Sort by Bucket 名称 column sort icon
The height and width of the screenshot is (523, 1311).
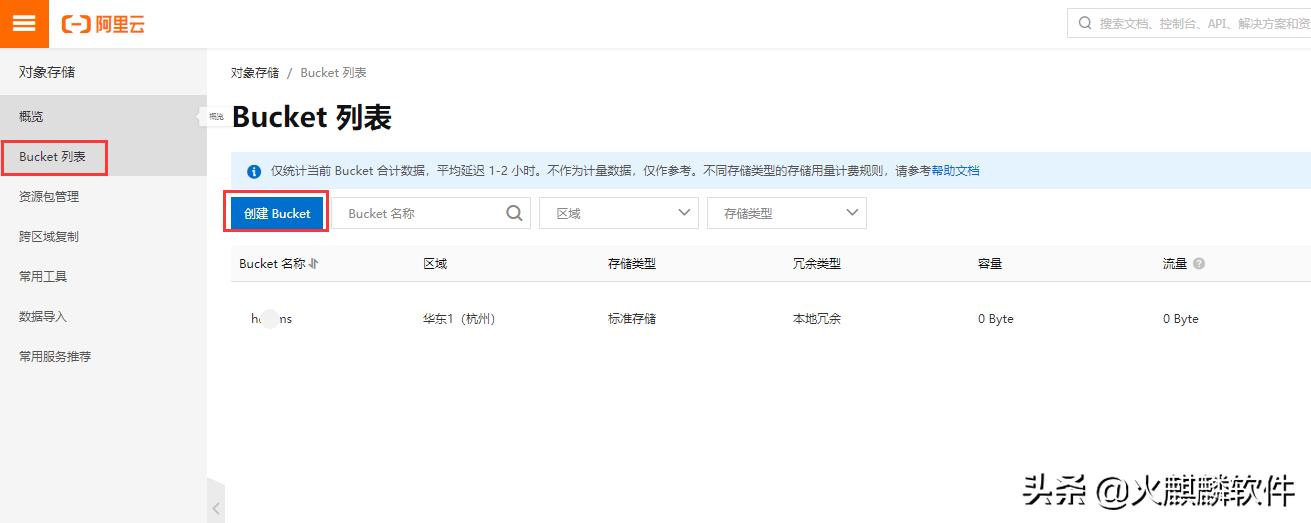tap(313, 264)
